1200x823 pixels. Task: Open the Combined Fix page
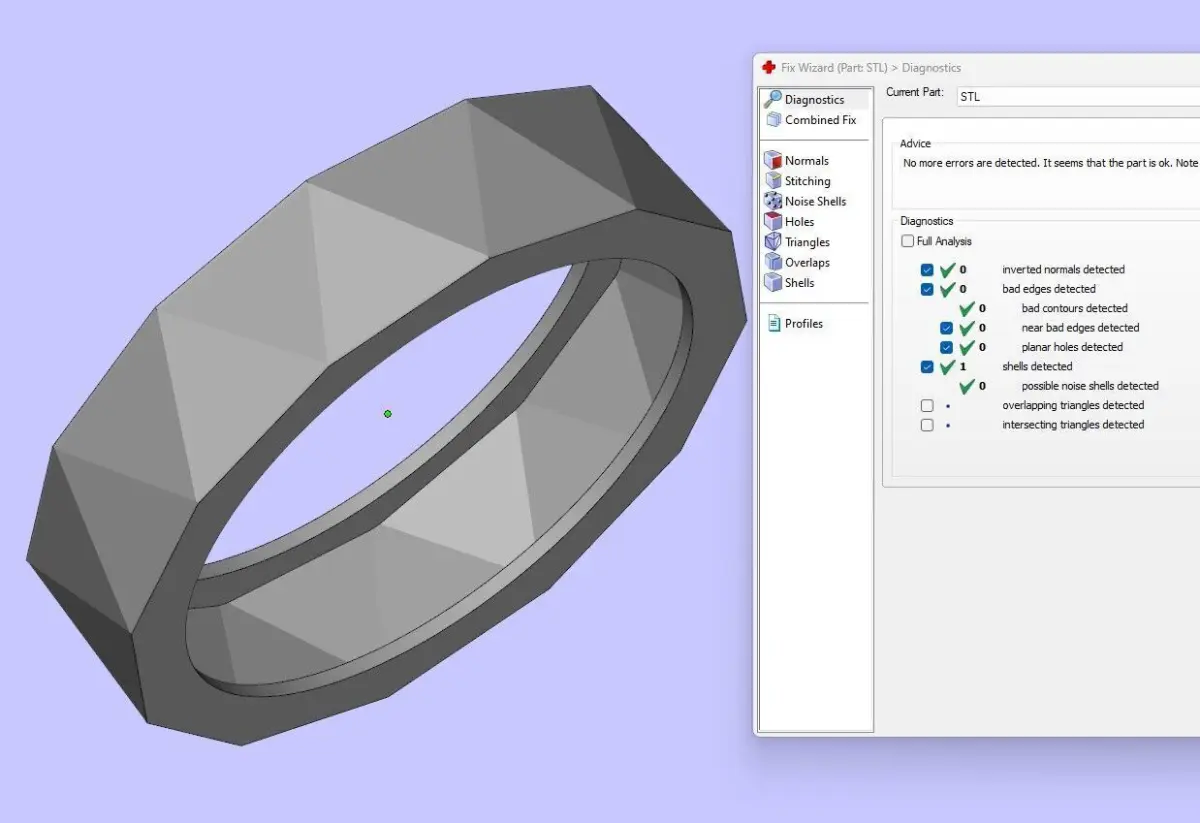click(820, 120)
